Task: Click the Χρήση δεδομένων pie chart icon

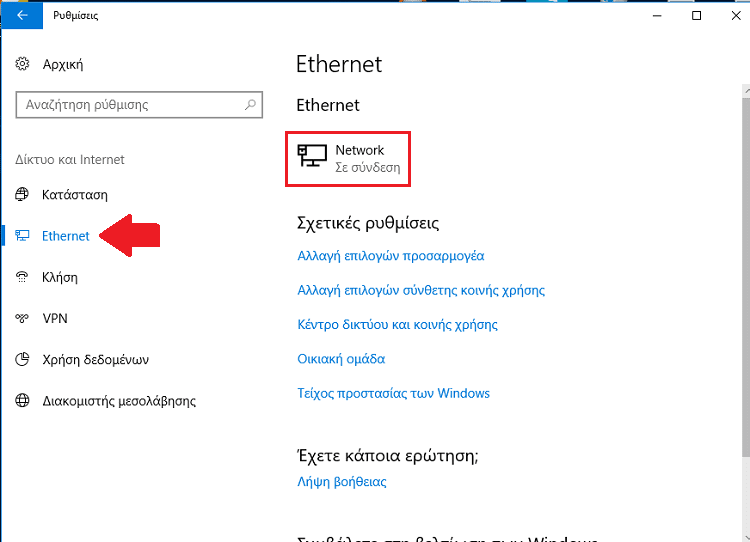Action: tap(22, 359)
